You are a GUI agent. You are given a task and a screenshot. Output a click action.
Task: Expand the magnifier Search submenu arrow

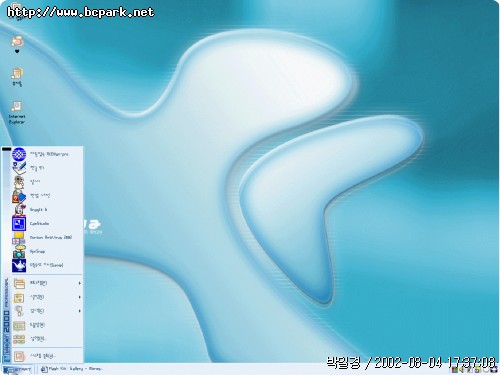point(79,311)
